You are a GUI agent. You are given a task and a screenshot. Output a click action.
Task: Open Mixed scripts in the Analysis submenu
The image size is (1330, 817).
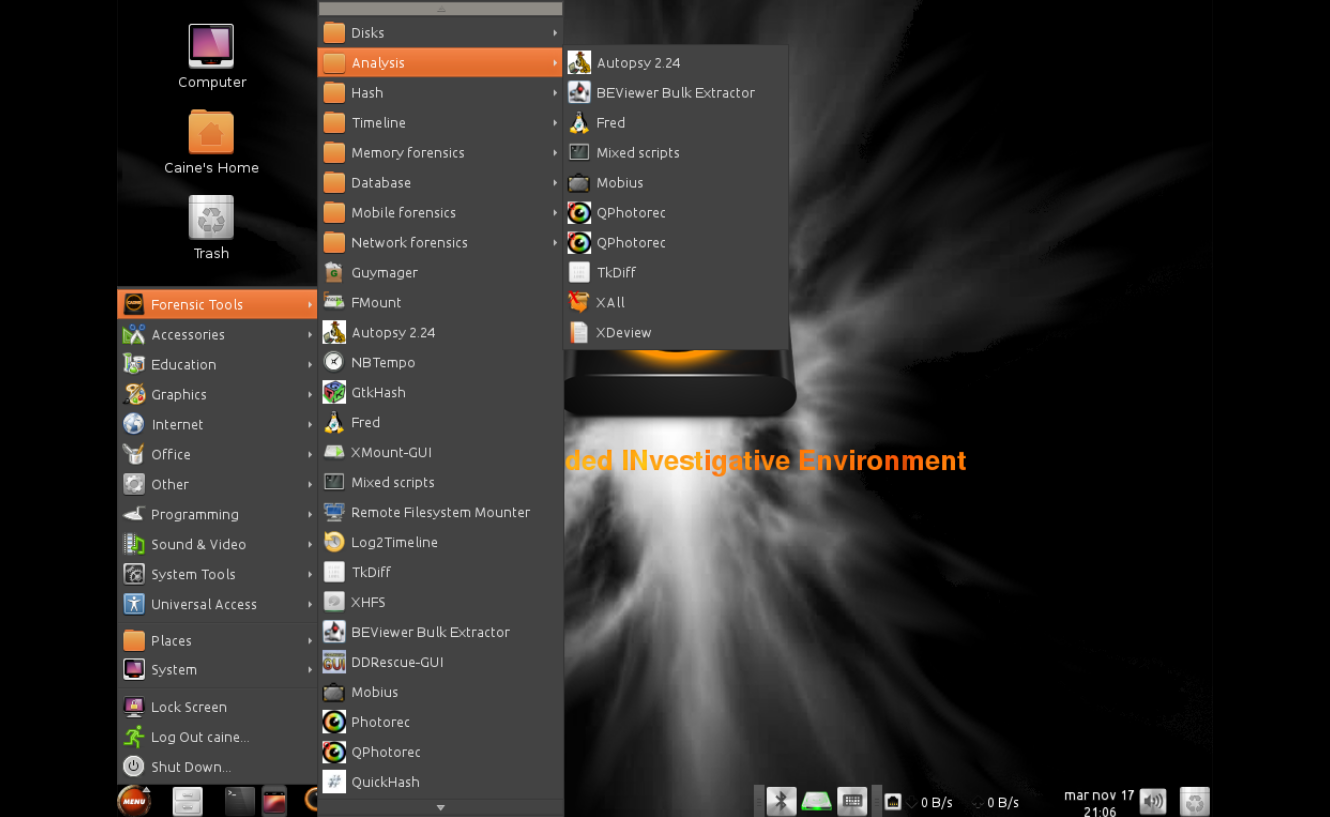[676, 152]
